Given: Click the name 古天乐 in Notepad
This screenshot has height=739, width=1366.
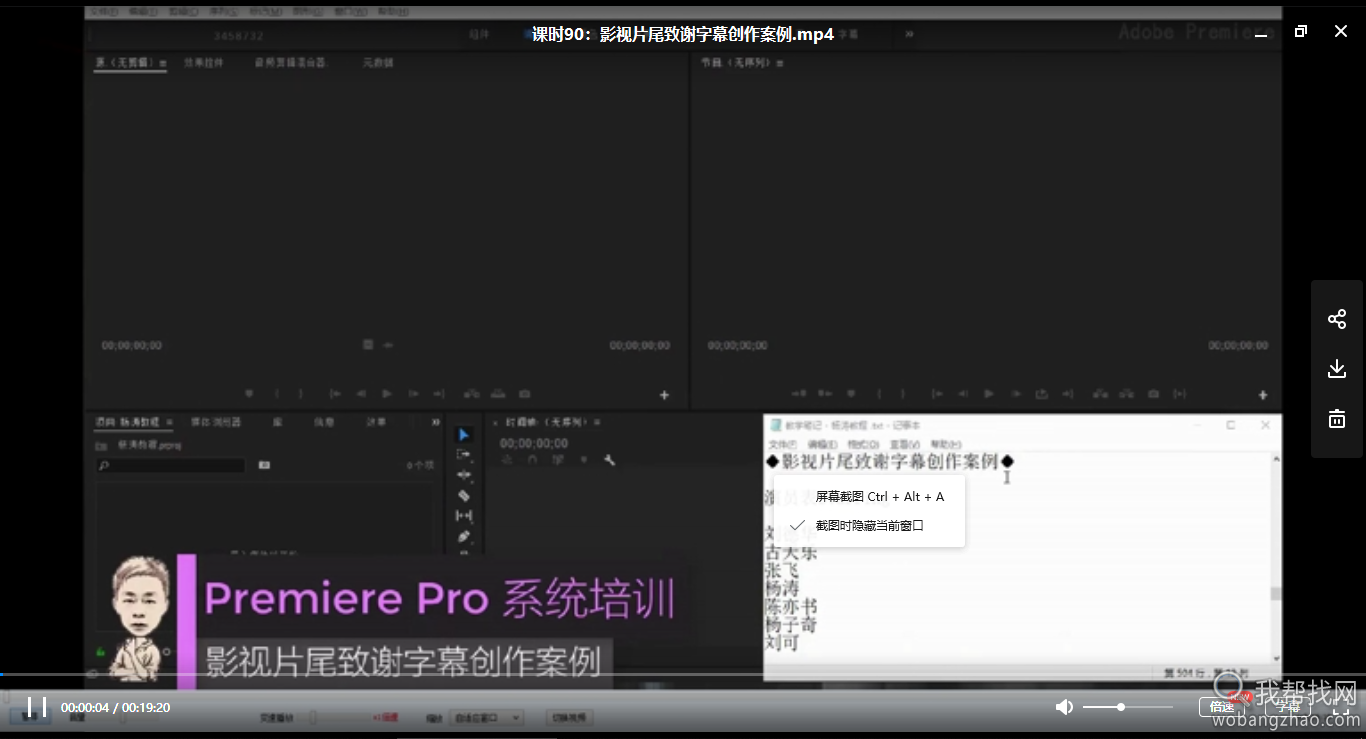Looking at the screenshot, I should pos(791,552).
